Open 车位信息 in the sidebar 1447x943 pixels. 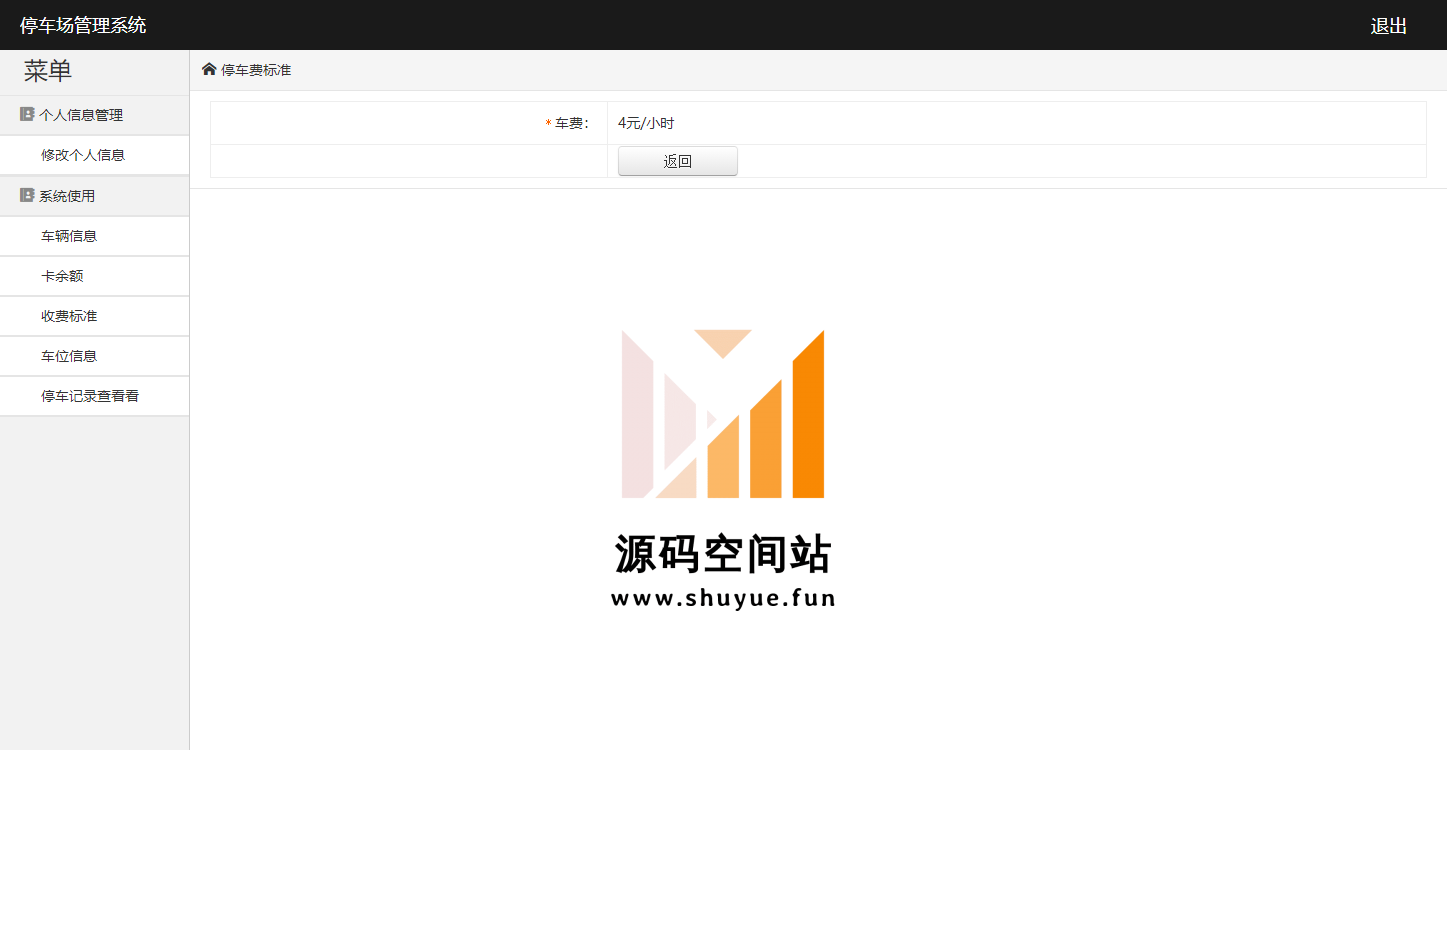pos(94,356)
